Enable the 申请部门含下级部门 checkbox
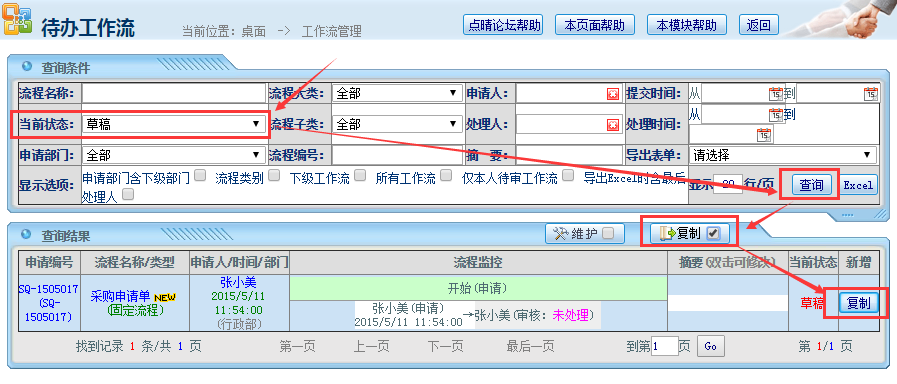Viewport: 897px width, 384px height. click(x=200, y=176)
